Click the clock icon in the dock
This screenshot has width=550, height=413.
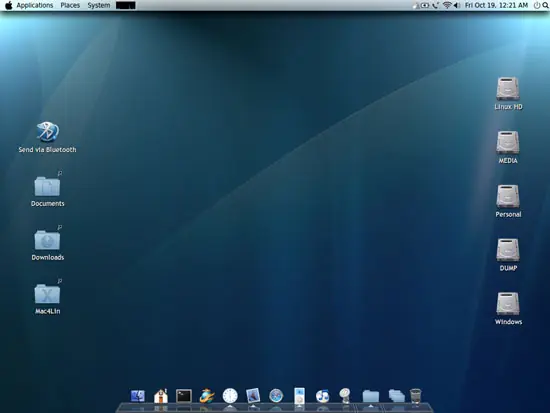coord(230,396)
